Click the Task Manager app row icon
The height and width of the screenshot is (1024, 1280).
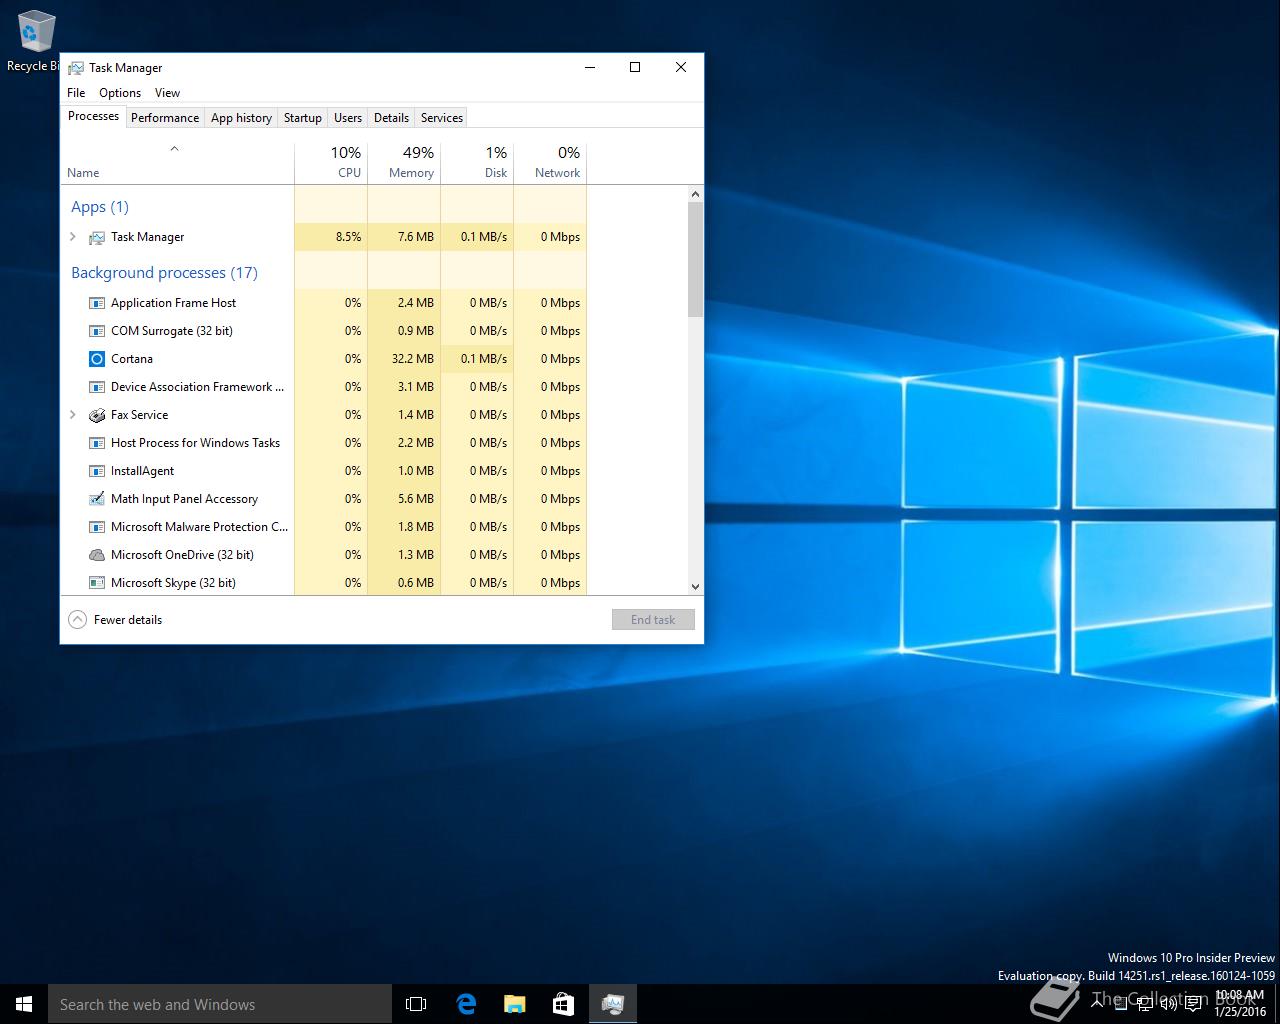coord(97,237)
